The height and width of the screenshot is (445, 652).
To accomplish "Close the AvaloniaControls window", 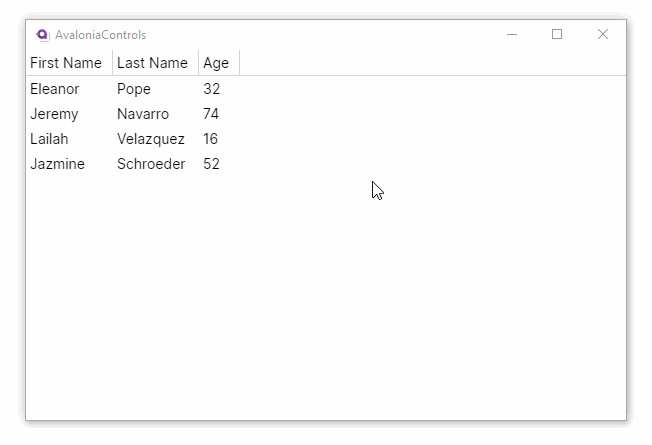I will point(603,34).
